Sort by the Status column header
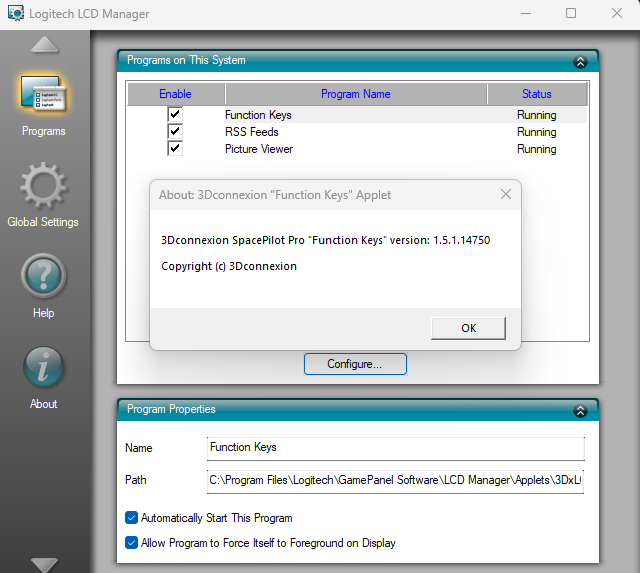The height and width of the screenshot is (573, 640). (x=537, y=94)
